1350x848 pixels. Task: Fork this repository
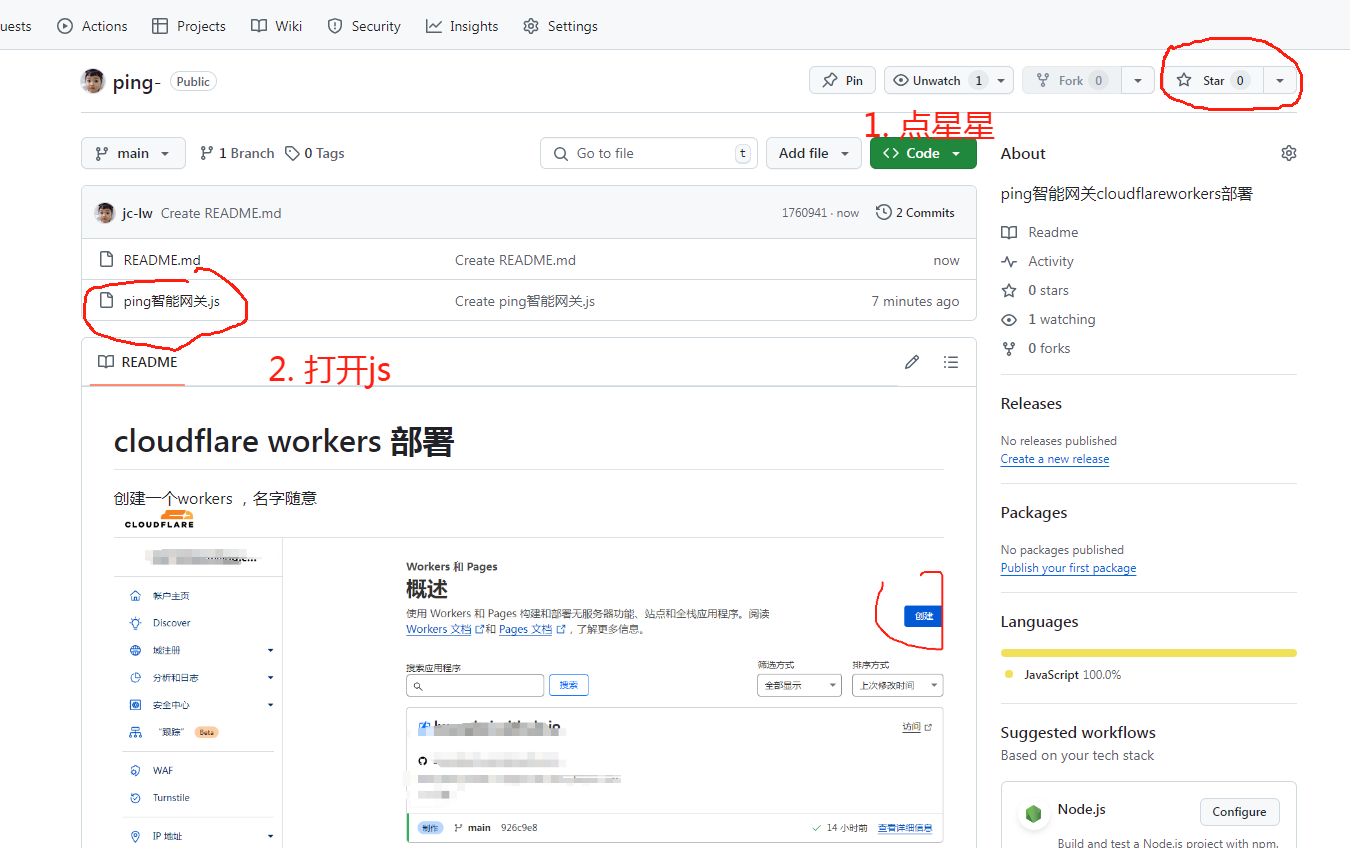tap(1072, 80)
